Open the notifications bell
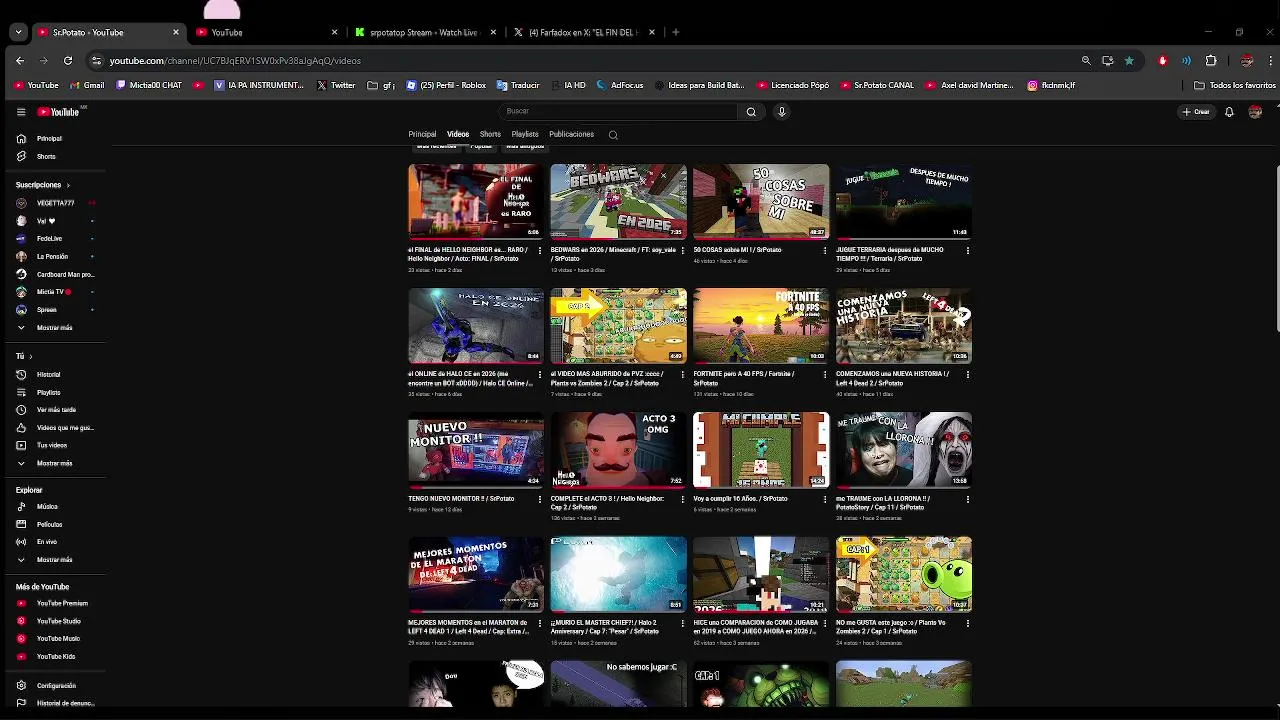1280x720 pixels. 1229,112
